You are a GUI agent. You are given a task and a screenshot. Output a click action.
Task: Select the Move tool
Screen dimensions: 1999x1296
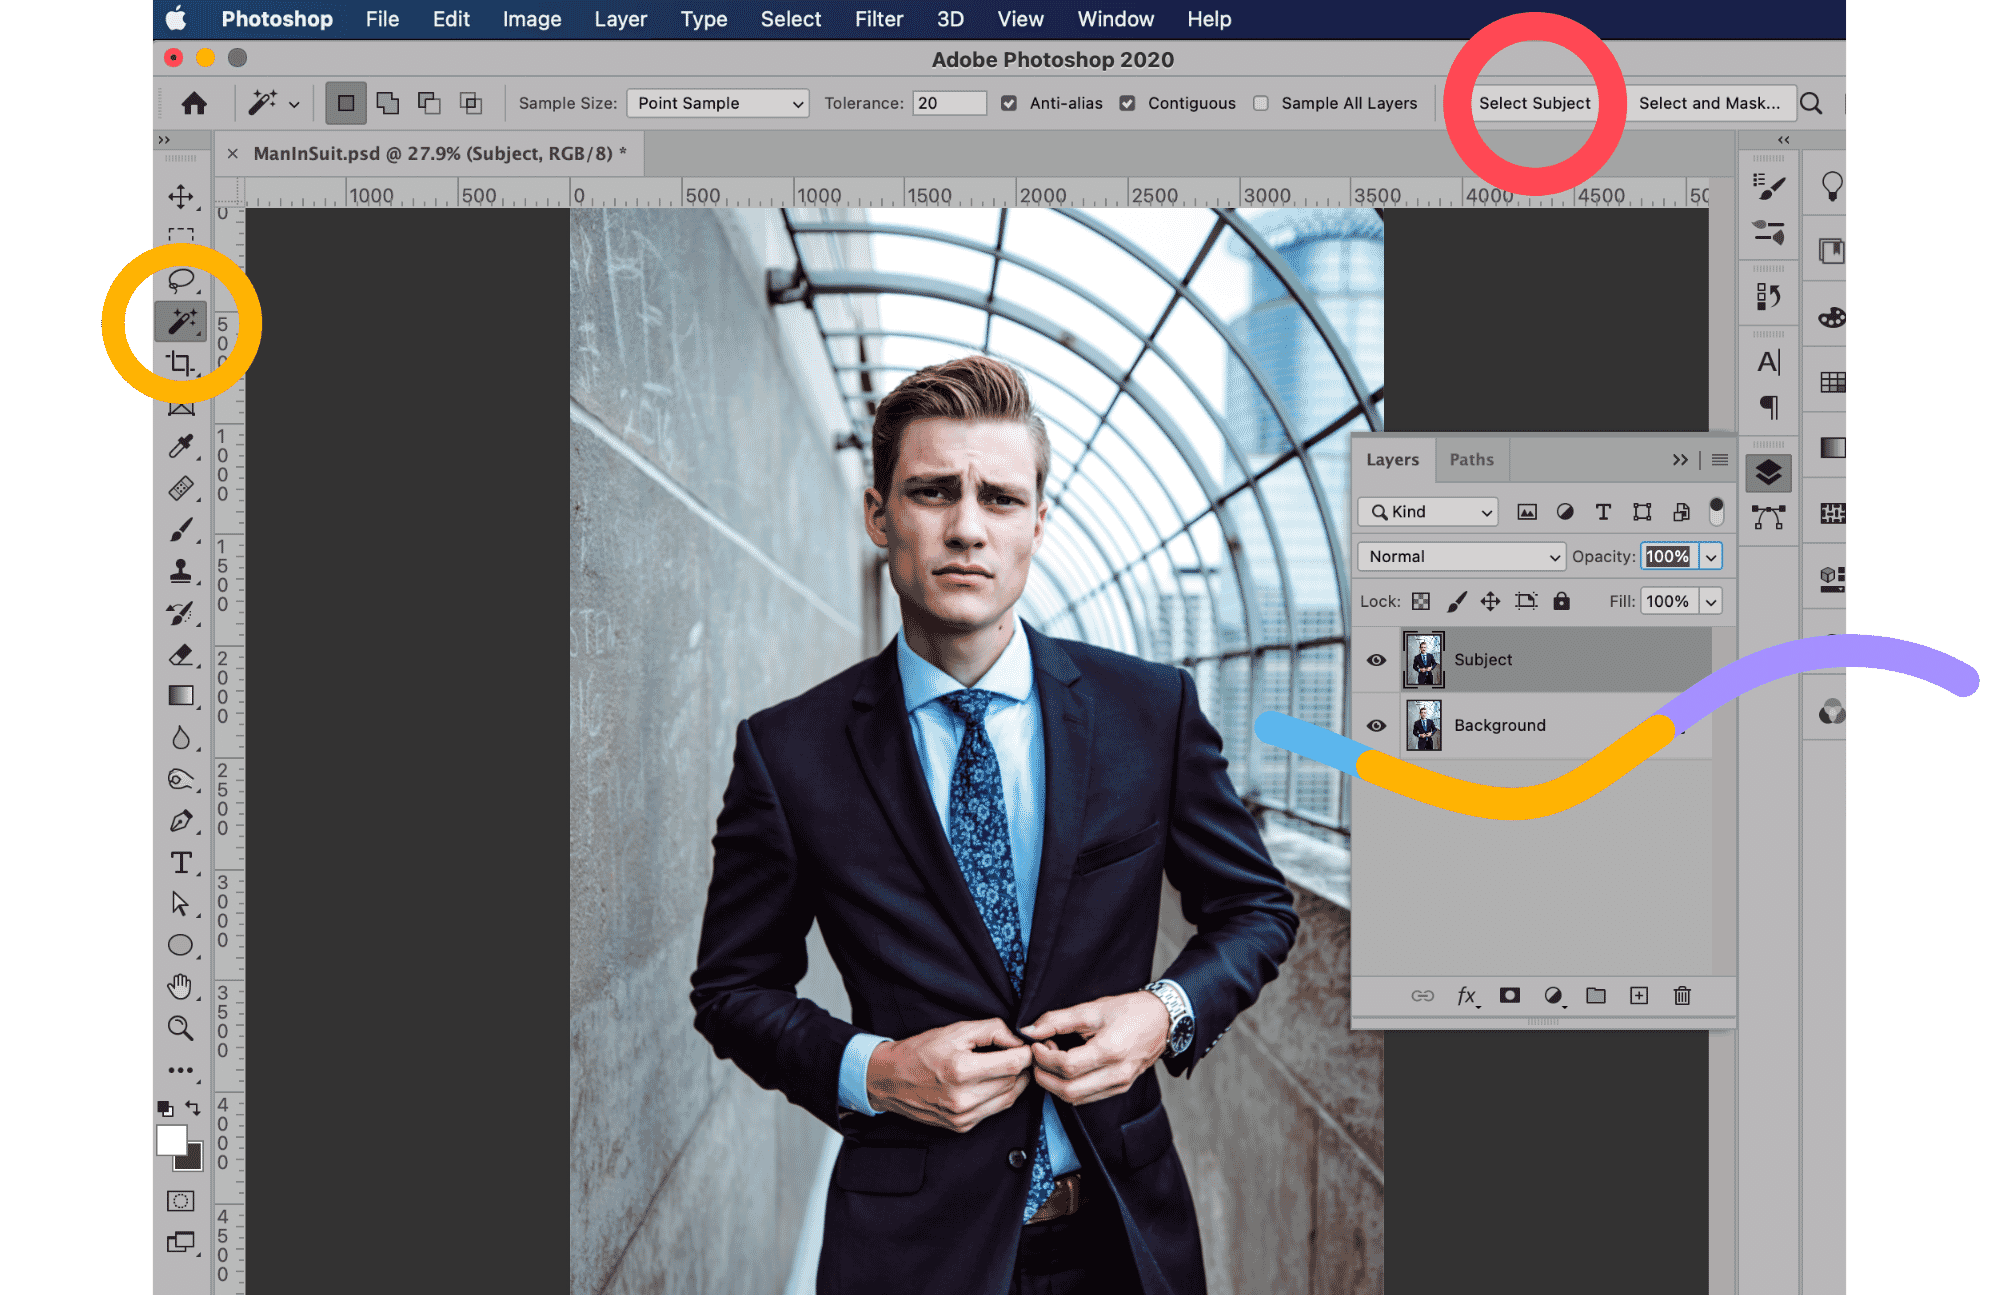tap(181, 196)
